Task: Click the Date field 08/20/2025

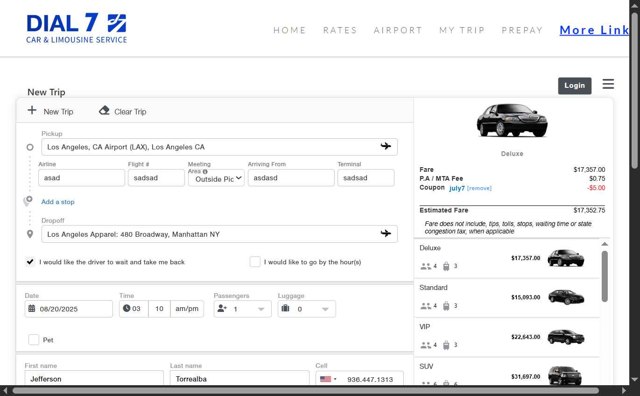Action: click(x=69, y=309)
